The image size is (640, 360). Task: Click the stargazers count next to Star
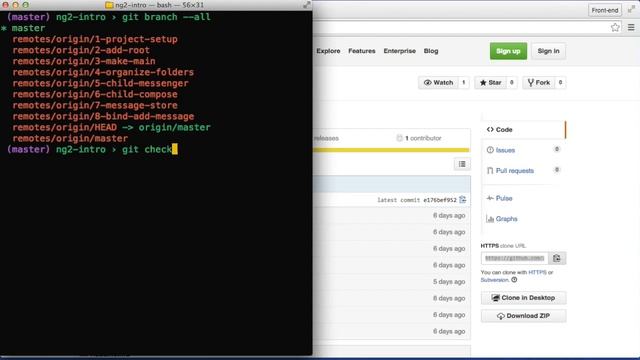click(511, 82)
